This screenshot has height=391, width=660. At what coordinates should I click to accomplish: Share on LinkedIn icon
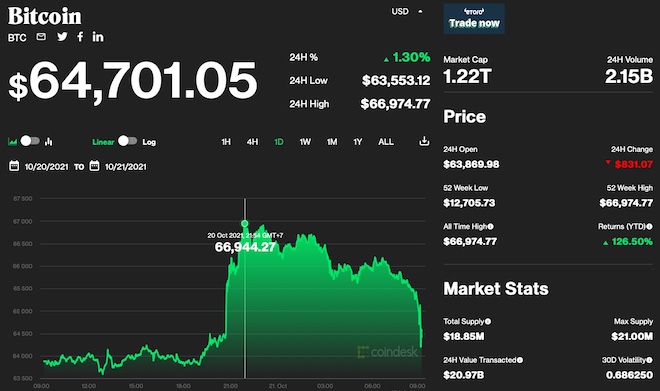[98, 37]
